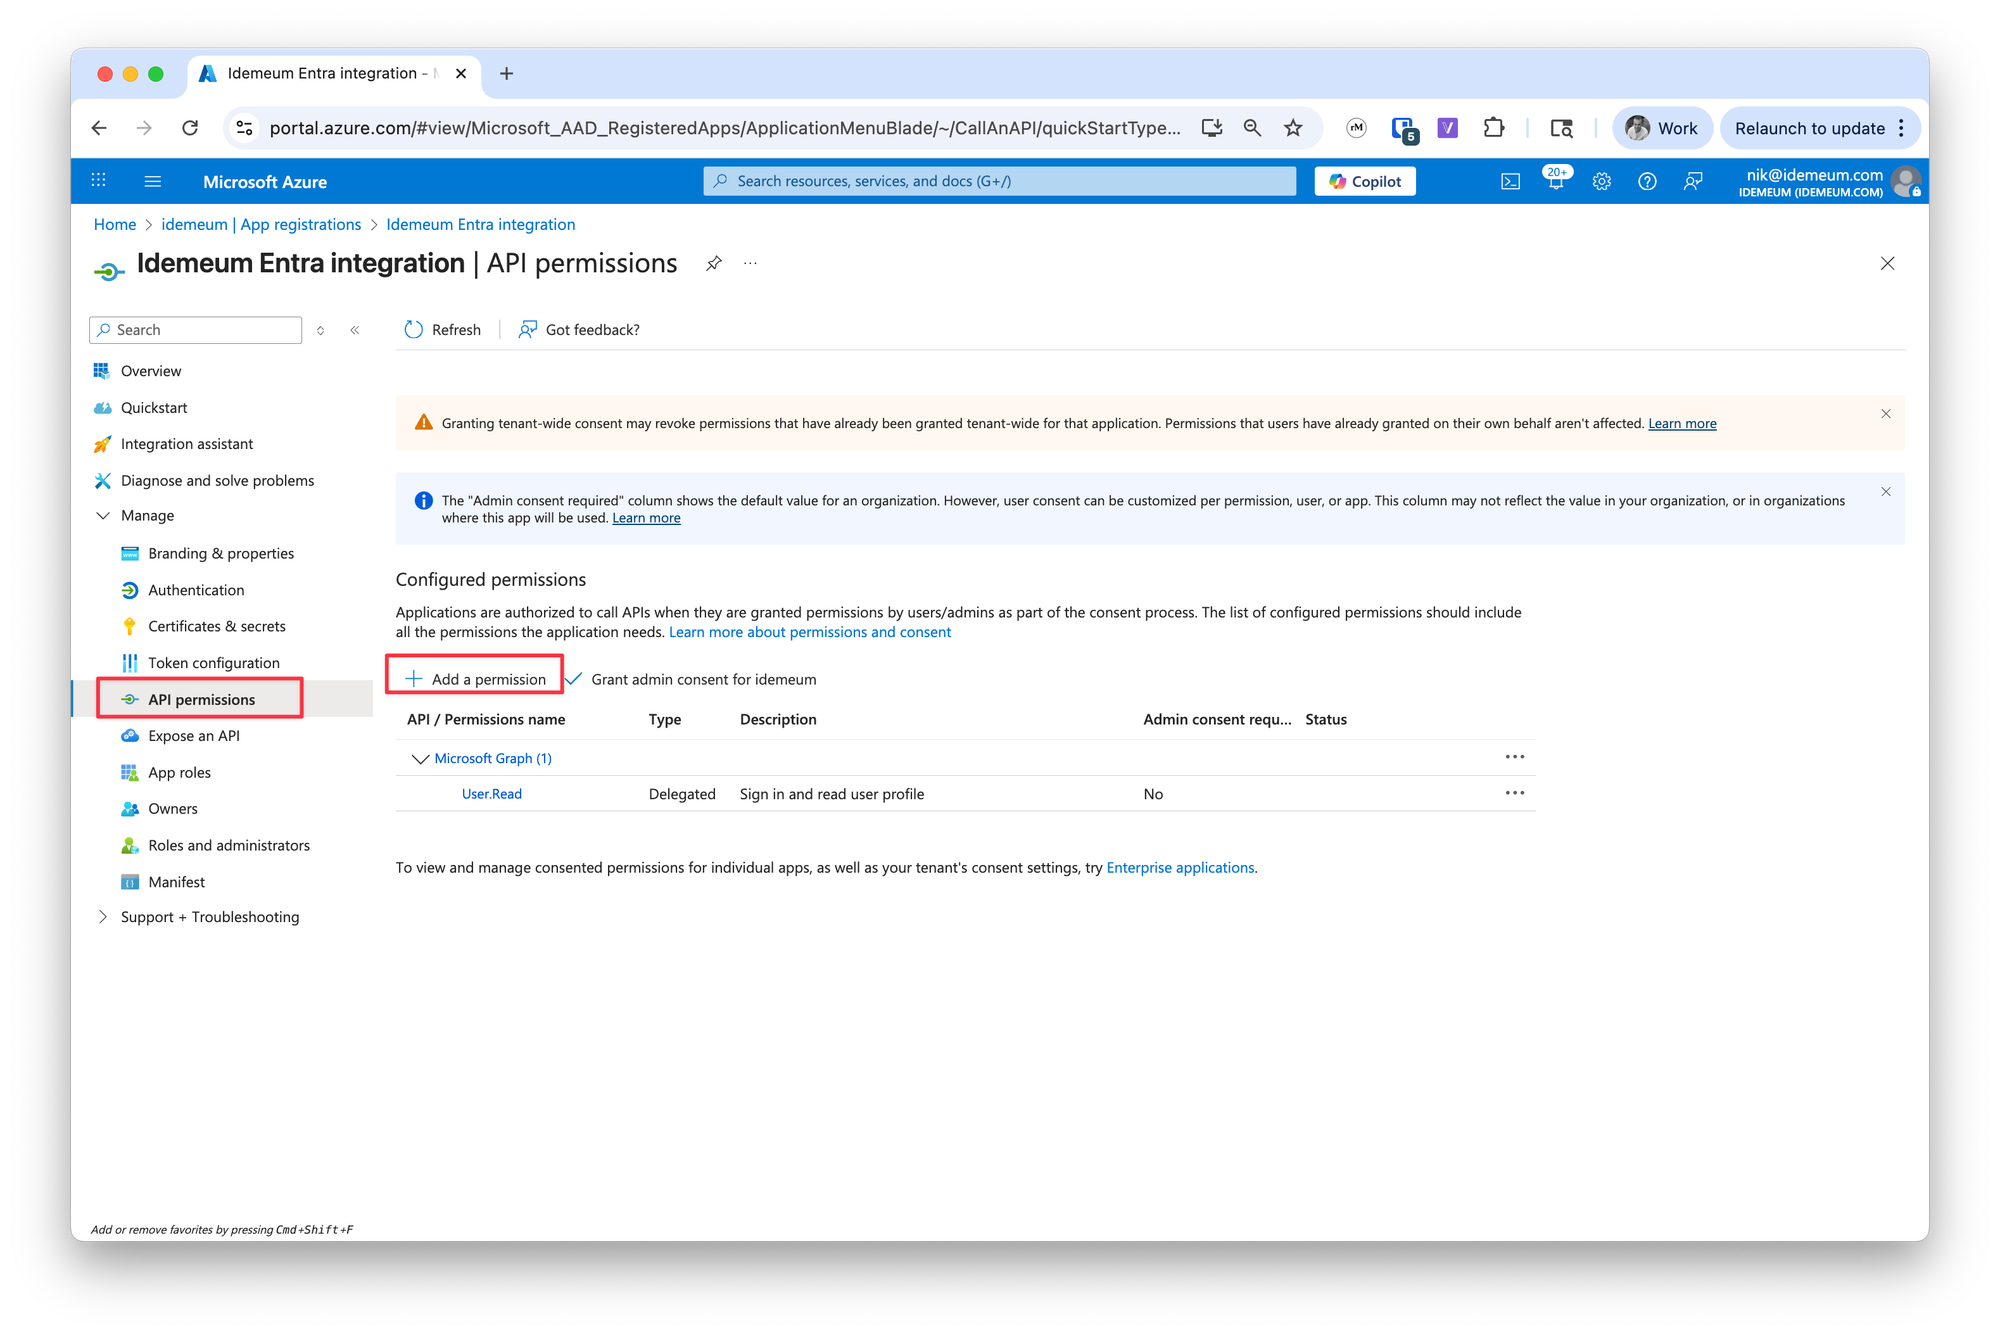Screen dimensions: 2000x1335
Task: Open options menu for Microsoft Graph row
Action: [x=1515, y=757]
